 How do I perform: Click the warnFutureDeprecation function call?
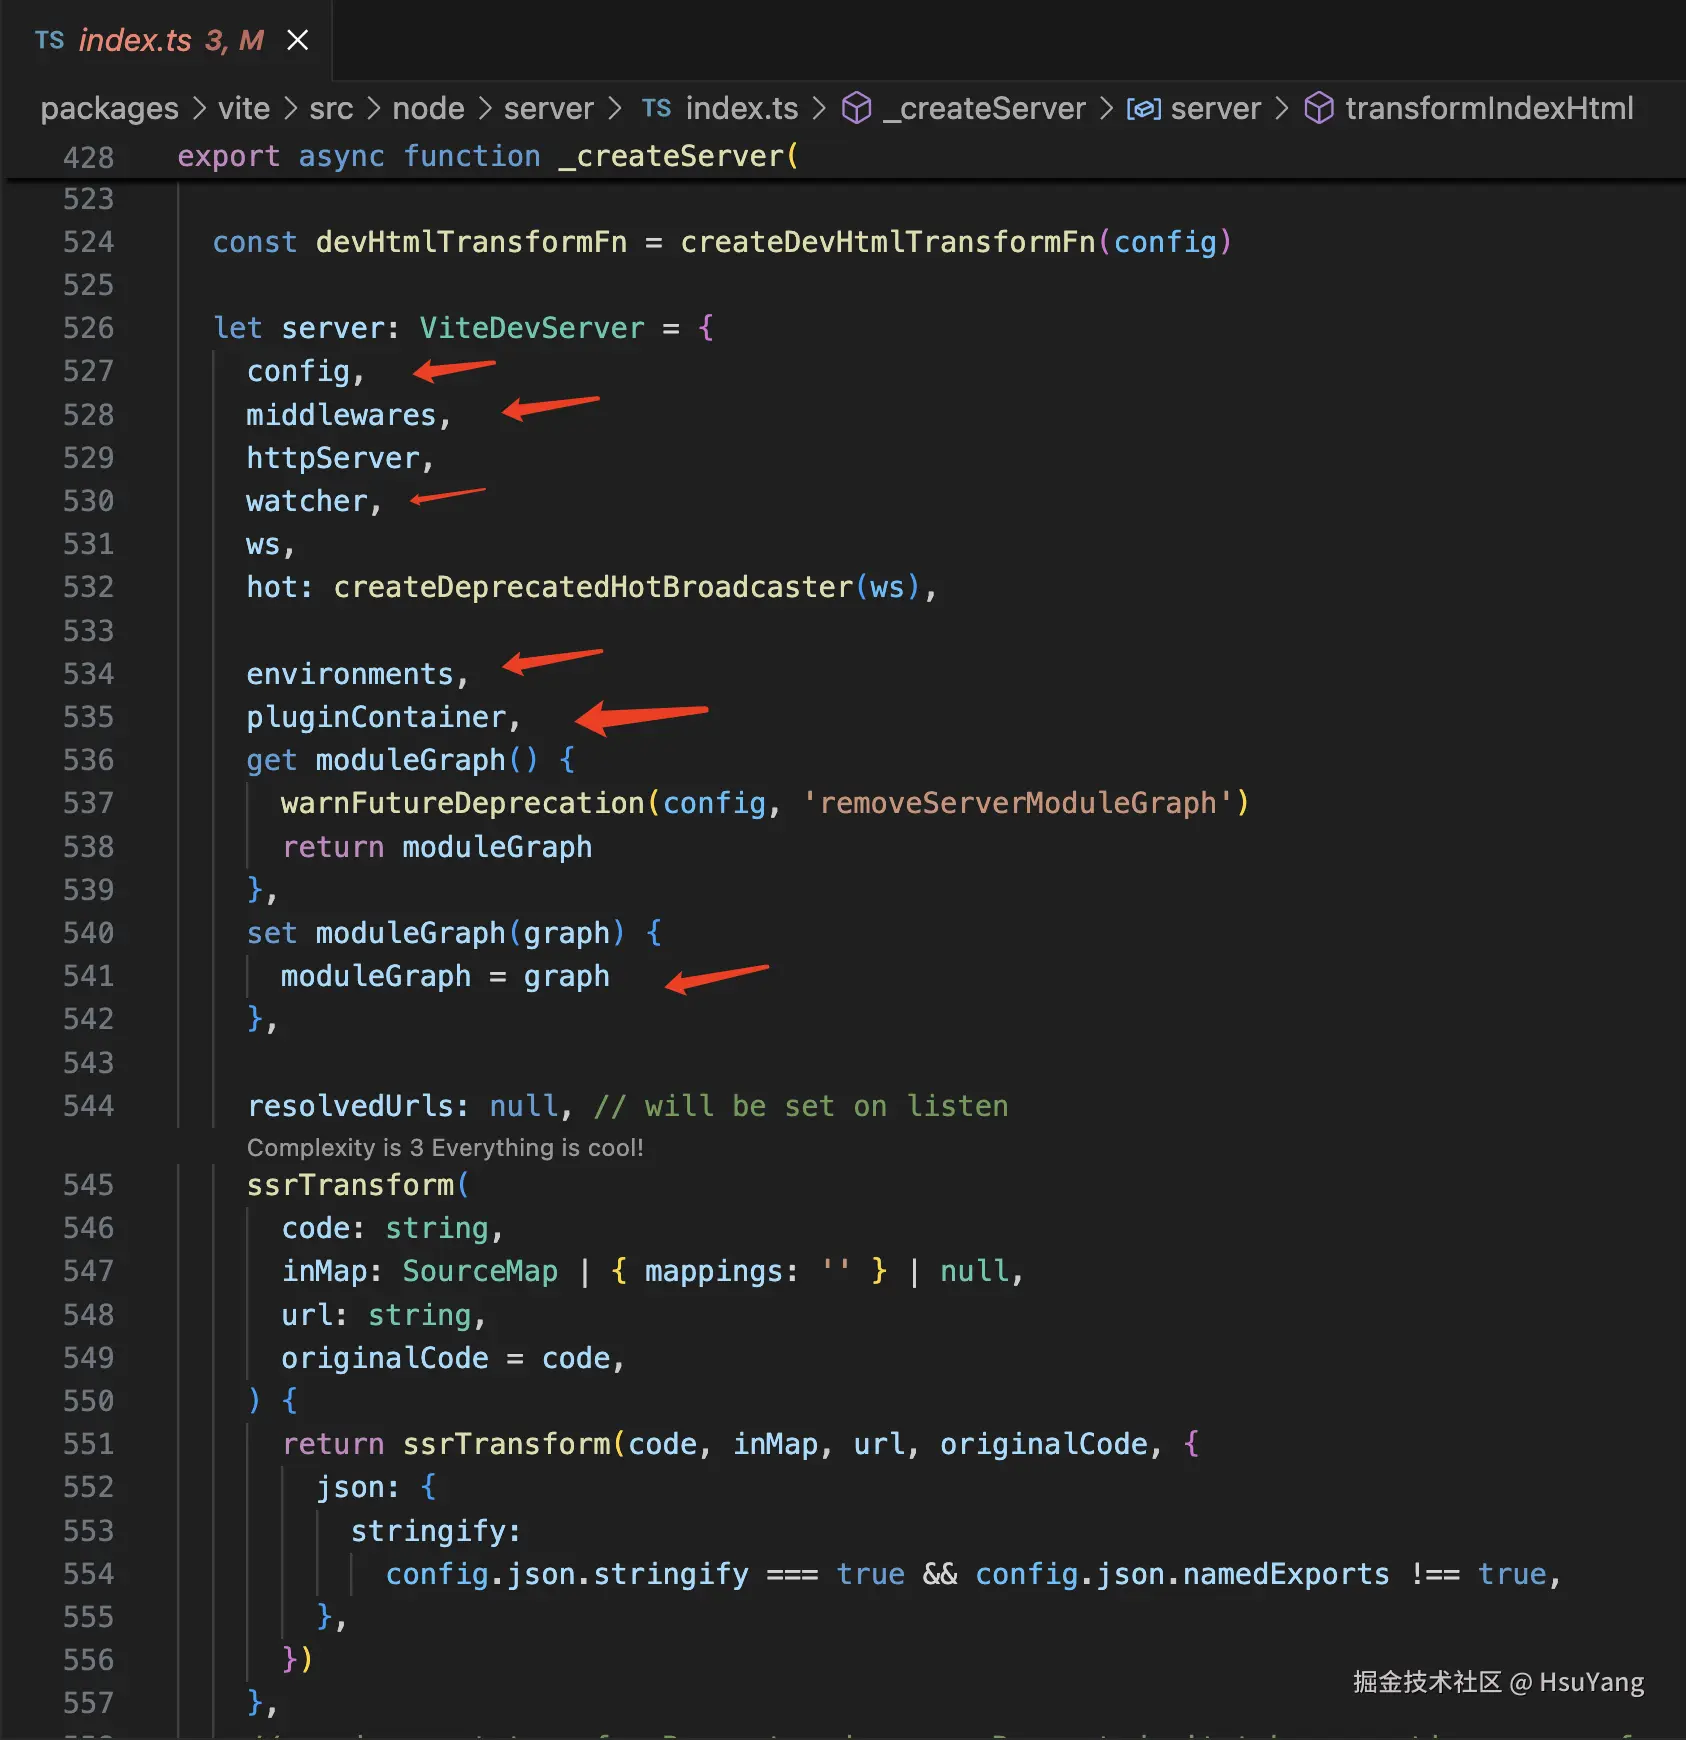coord(463,803)
